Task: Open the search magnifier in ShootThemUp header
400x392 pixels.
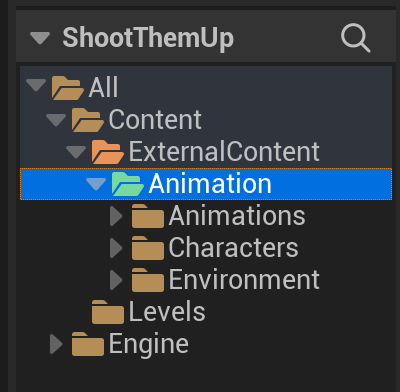Action: (355, 38)
